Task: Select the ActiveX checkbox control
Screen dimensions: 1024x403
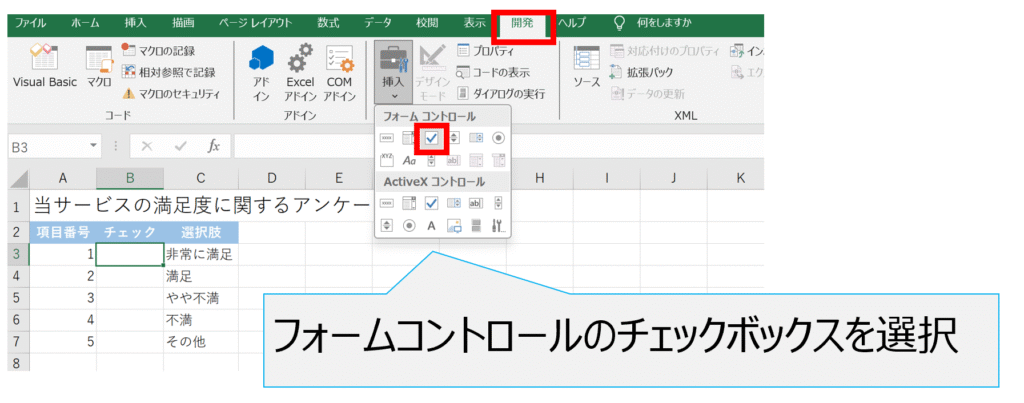Action: pyautogui.click(x=432, y=203)
